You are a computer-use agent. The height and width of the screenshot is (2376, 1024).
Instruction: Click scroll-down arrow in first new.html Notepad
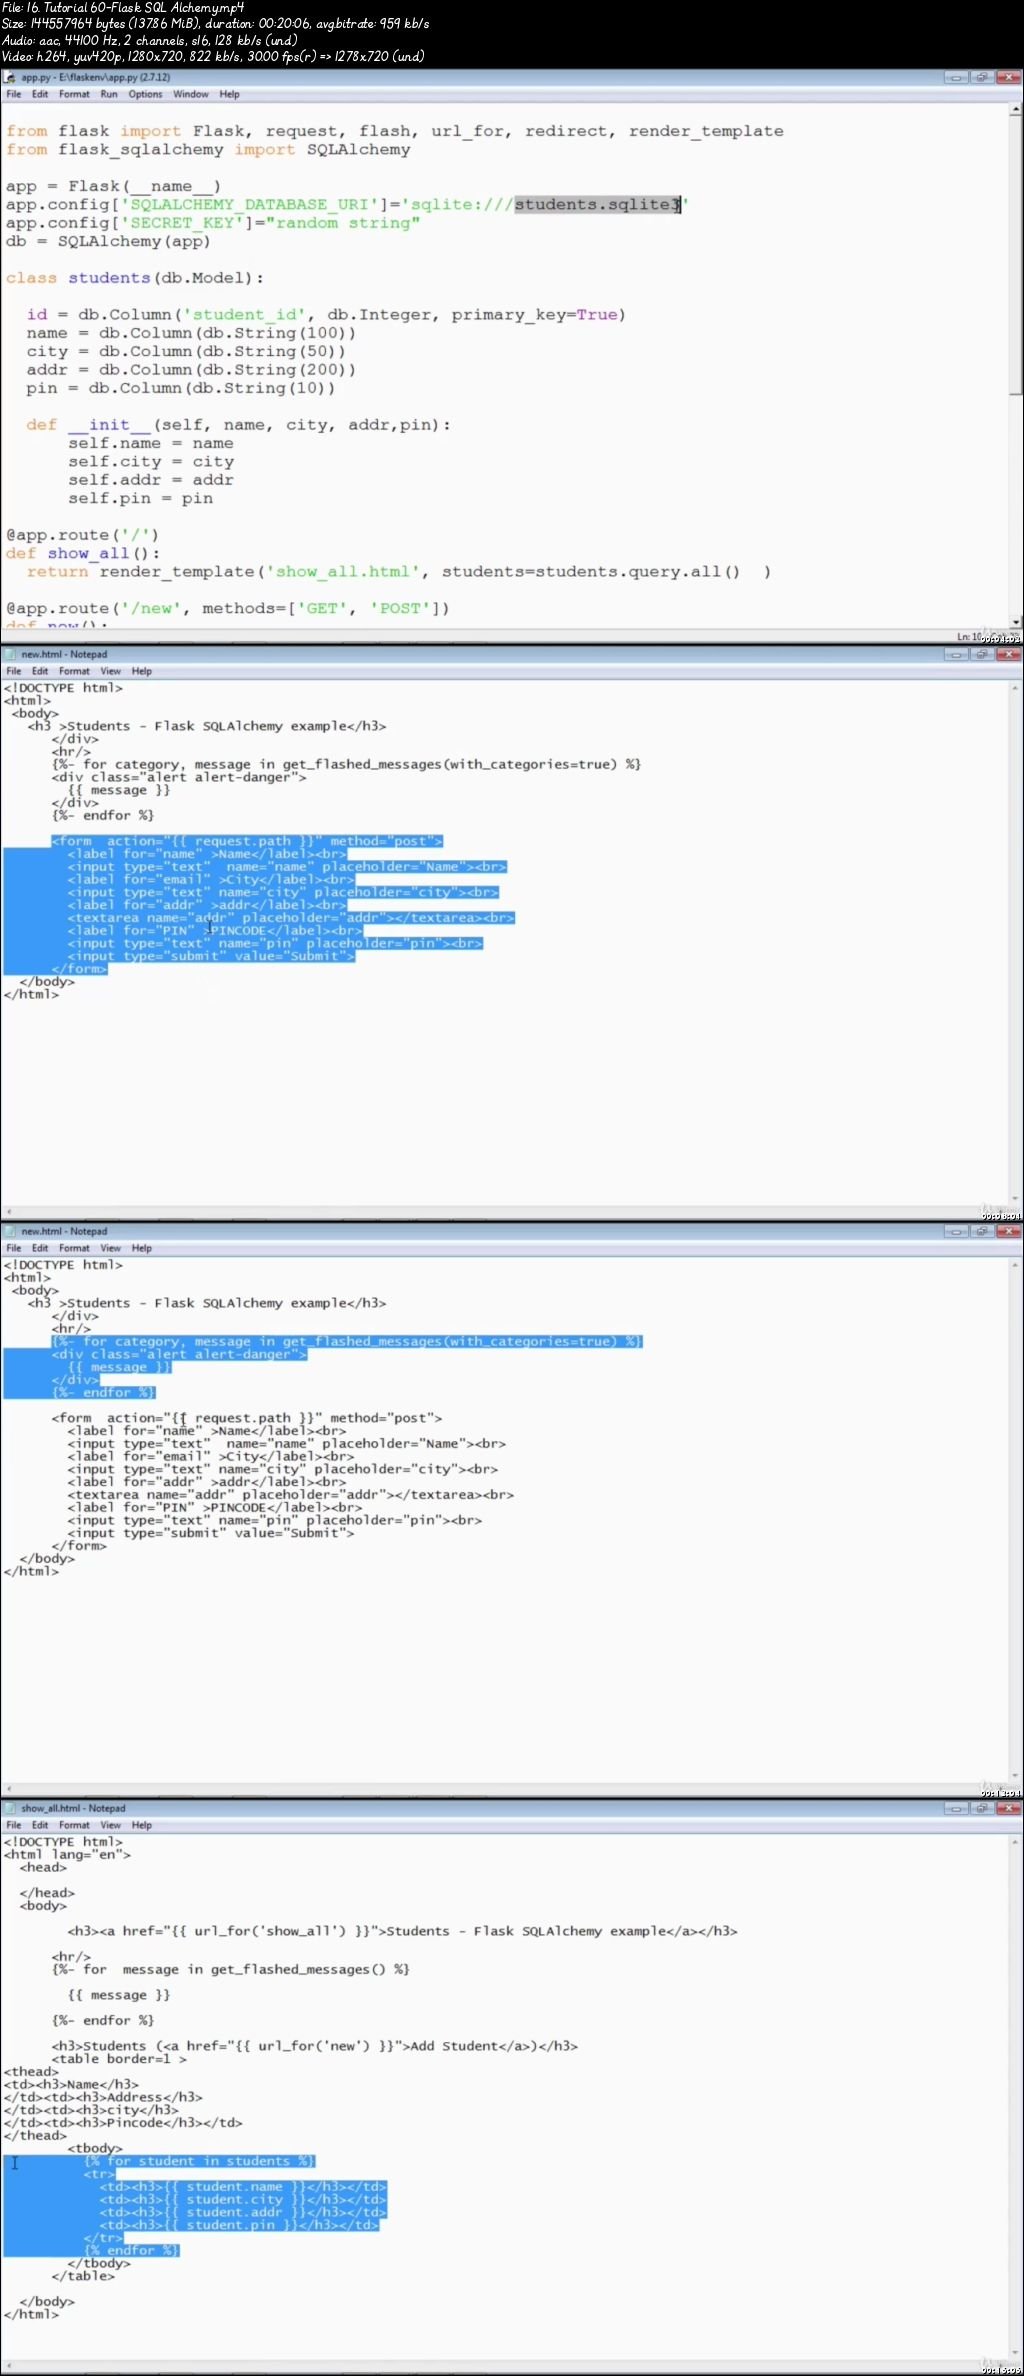(x=1016, y=1197)
